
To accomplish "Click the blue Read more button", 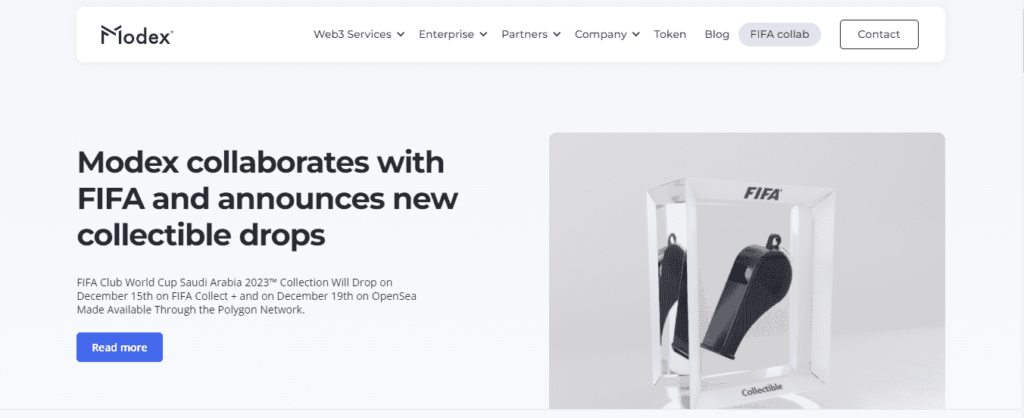I will tap(120, 347).
